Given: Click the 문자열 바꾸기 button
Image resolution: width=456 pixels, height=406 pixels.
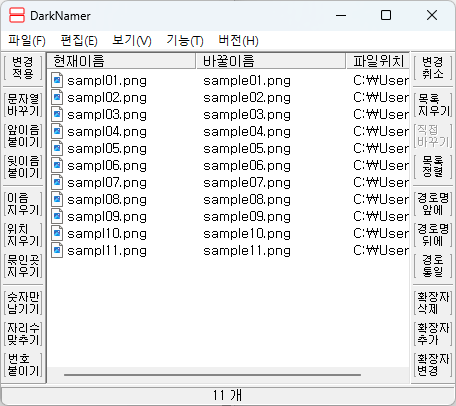Looking at the screenshot, I should pos(23,105).
